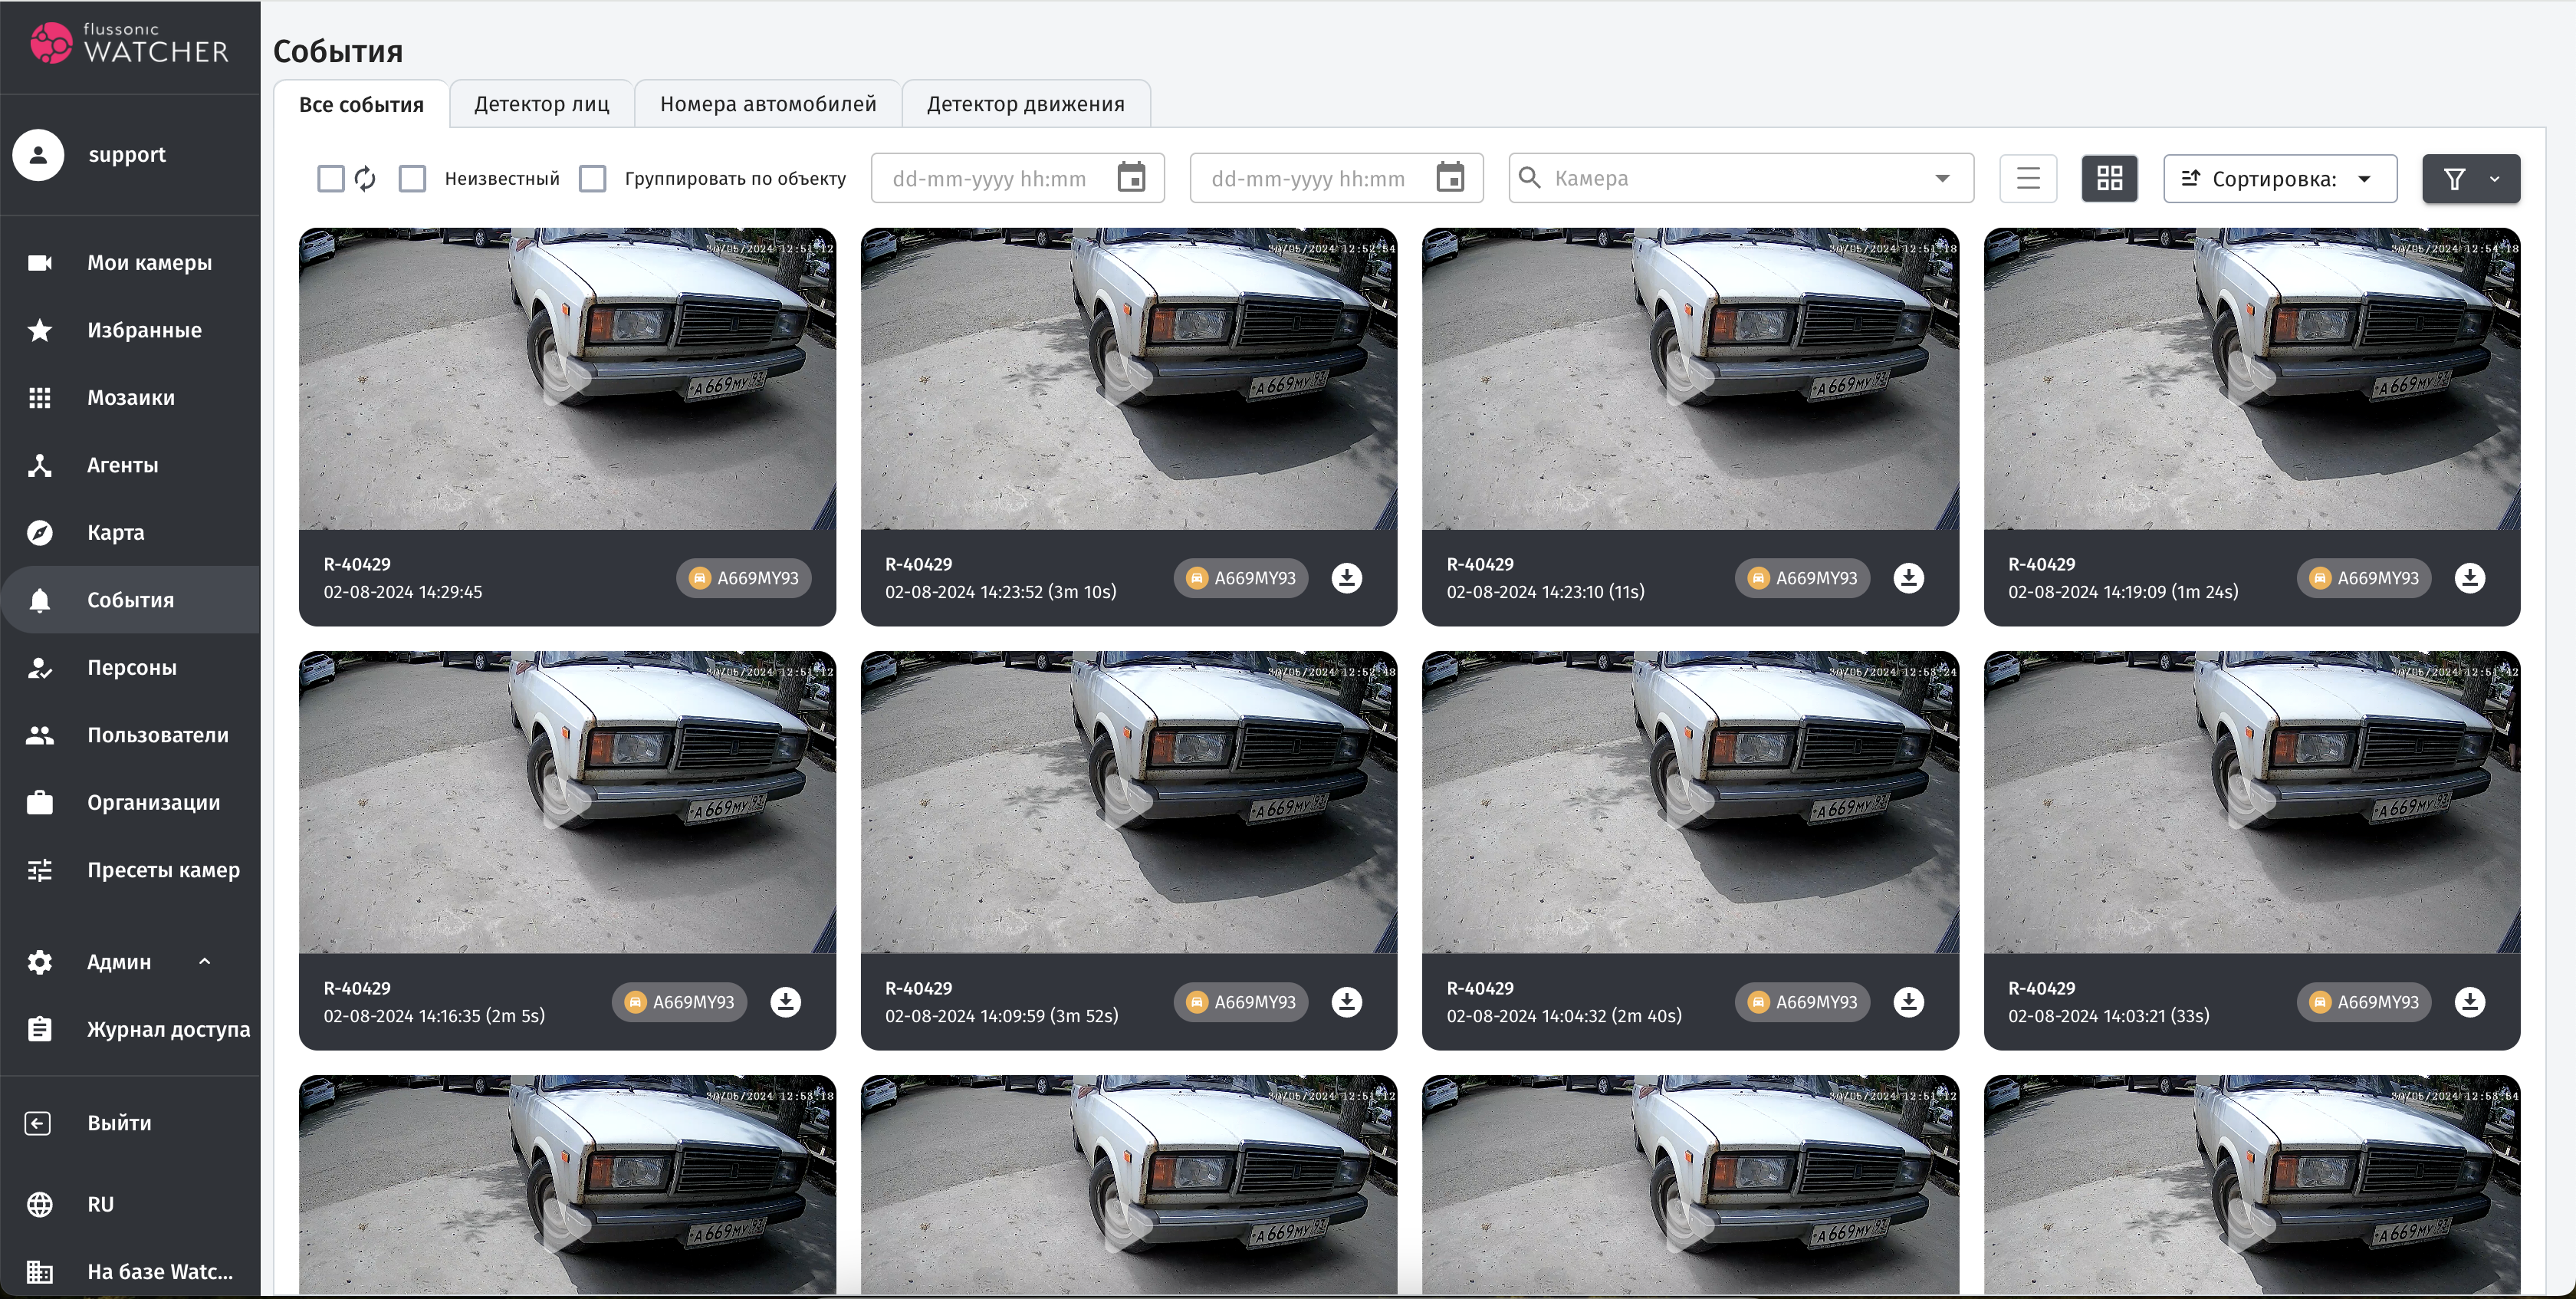Enable the Неизвестный checkbox
This screenshot has height=1299, width=2576.
click(x=412, y=178)
